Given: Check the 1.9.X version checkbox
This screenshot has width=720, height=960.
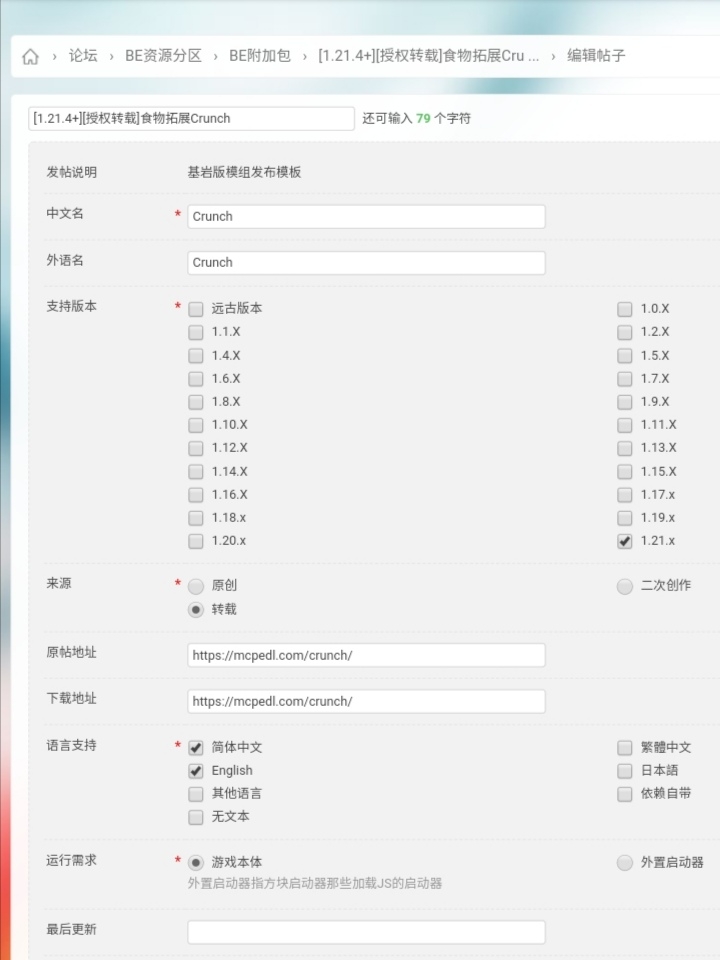Looking at the screenshot, I should [624, 402].
